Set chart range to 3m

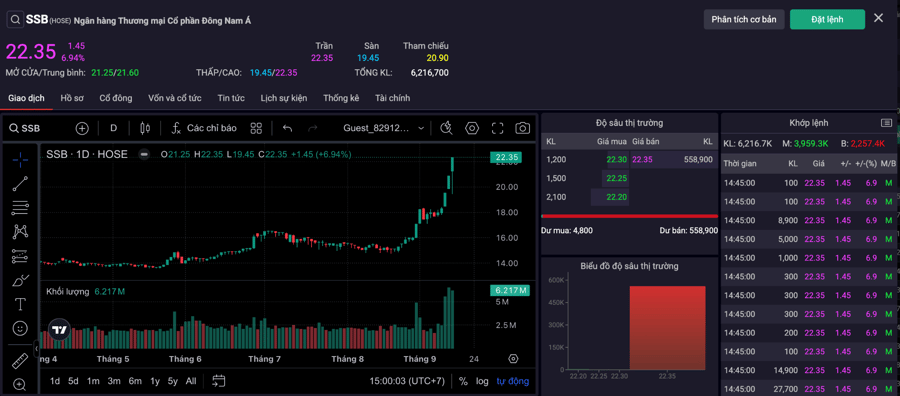click(114, 381)
